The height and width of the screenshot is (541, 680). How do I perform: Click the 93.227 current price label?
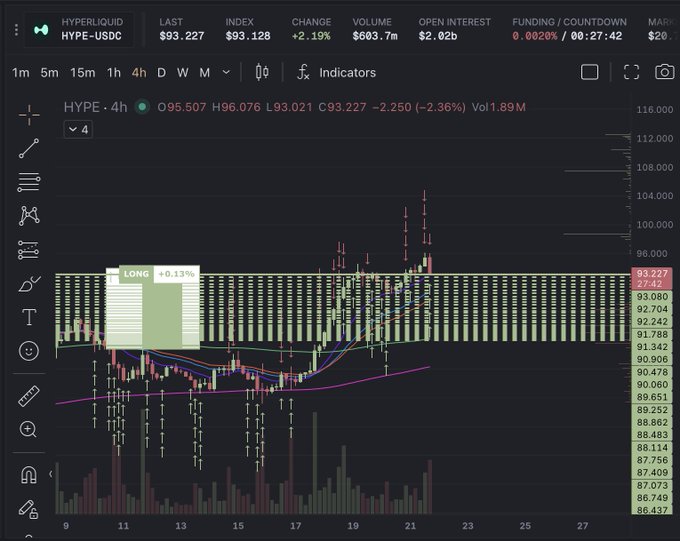point(652,278)
